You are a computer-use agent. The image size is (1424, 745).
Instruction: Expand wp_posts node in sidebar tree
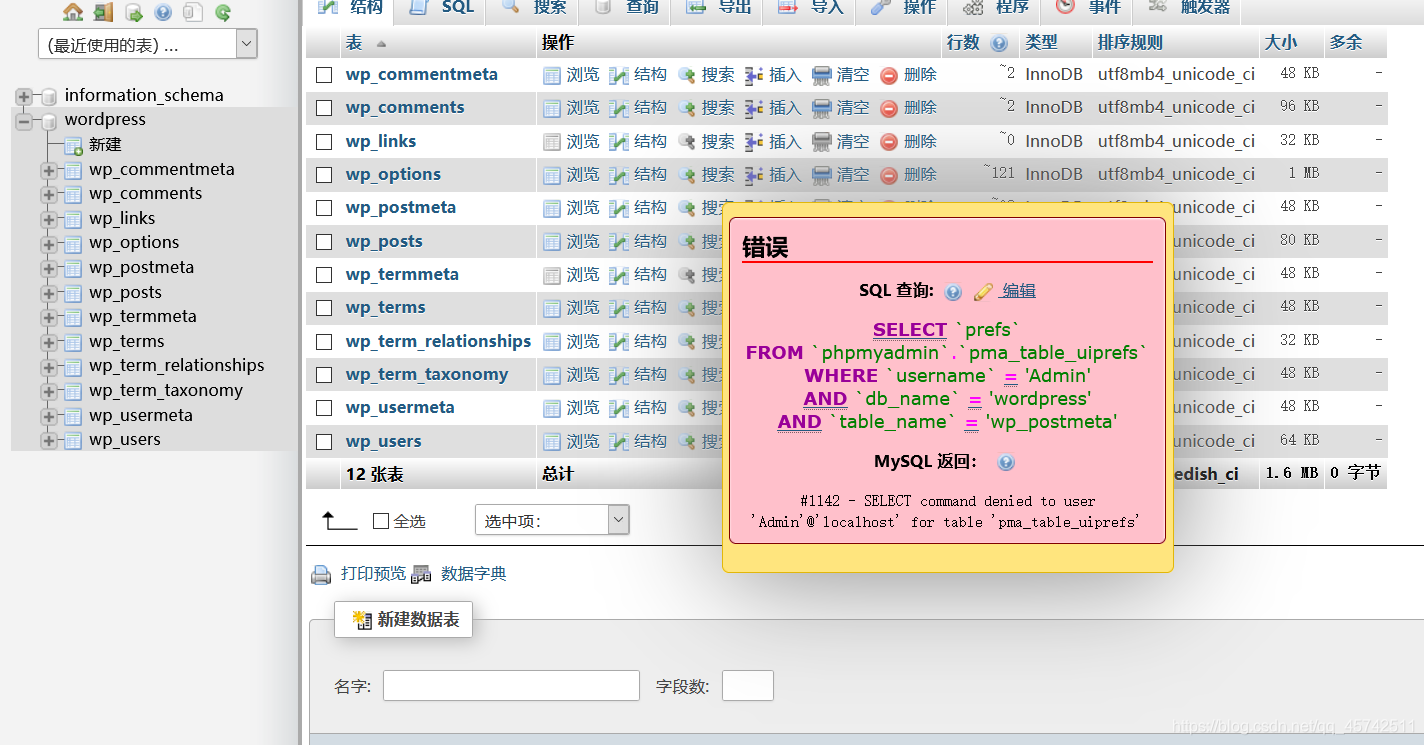pos(48,293)
